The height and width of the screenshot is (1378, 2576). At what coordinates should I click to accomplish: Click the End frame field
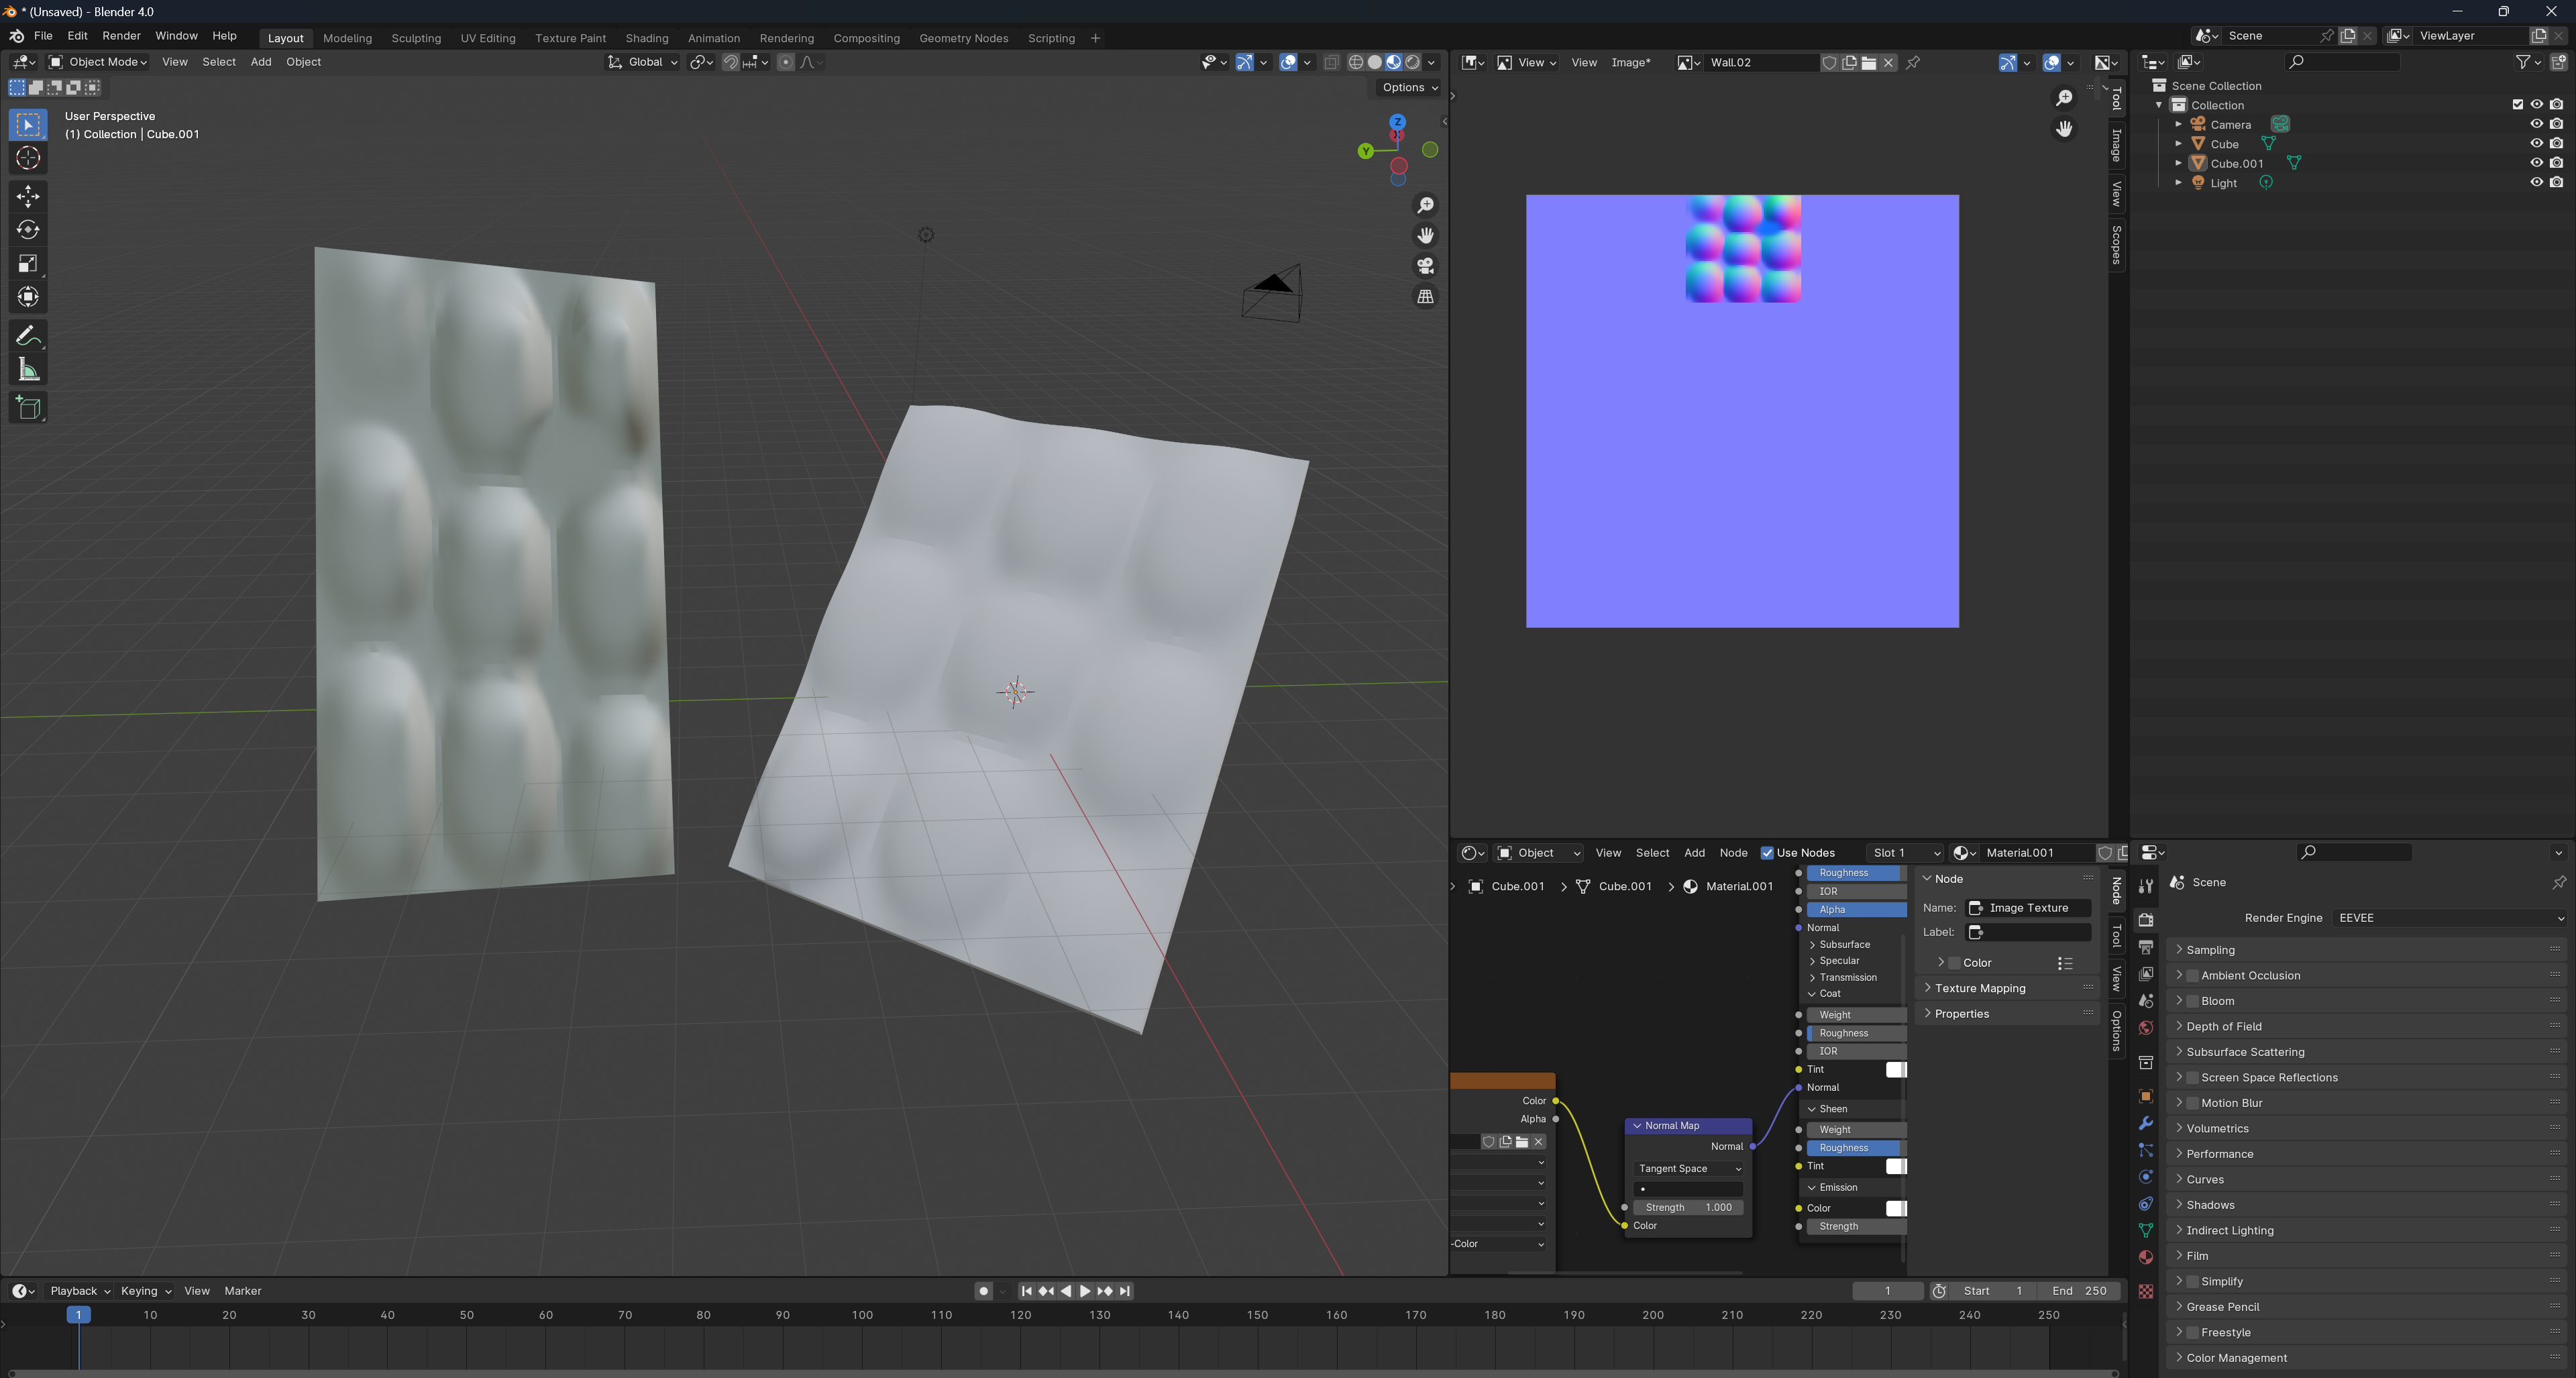[x=2079, y=1291]
